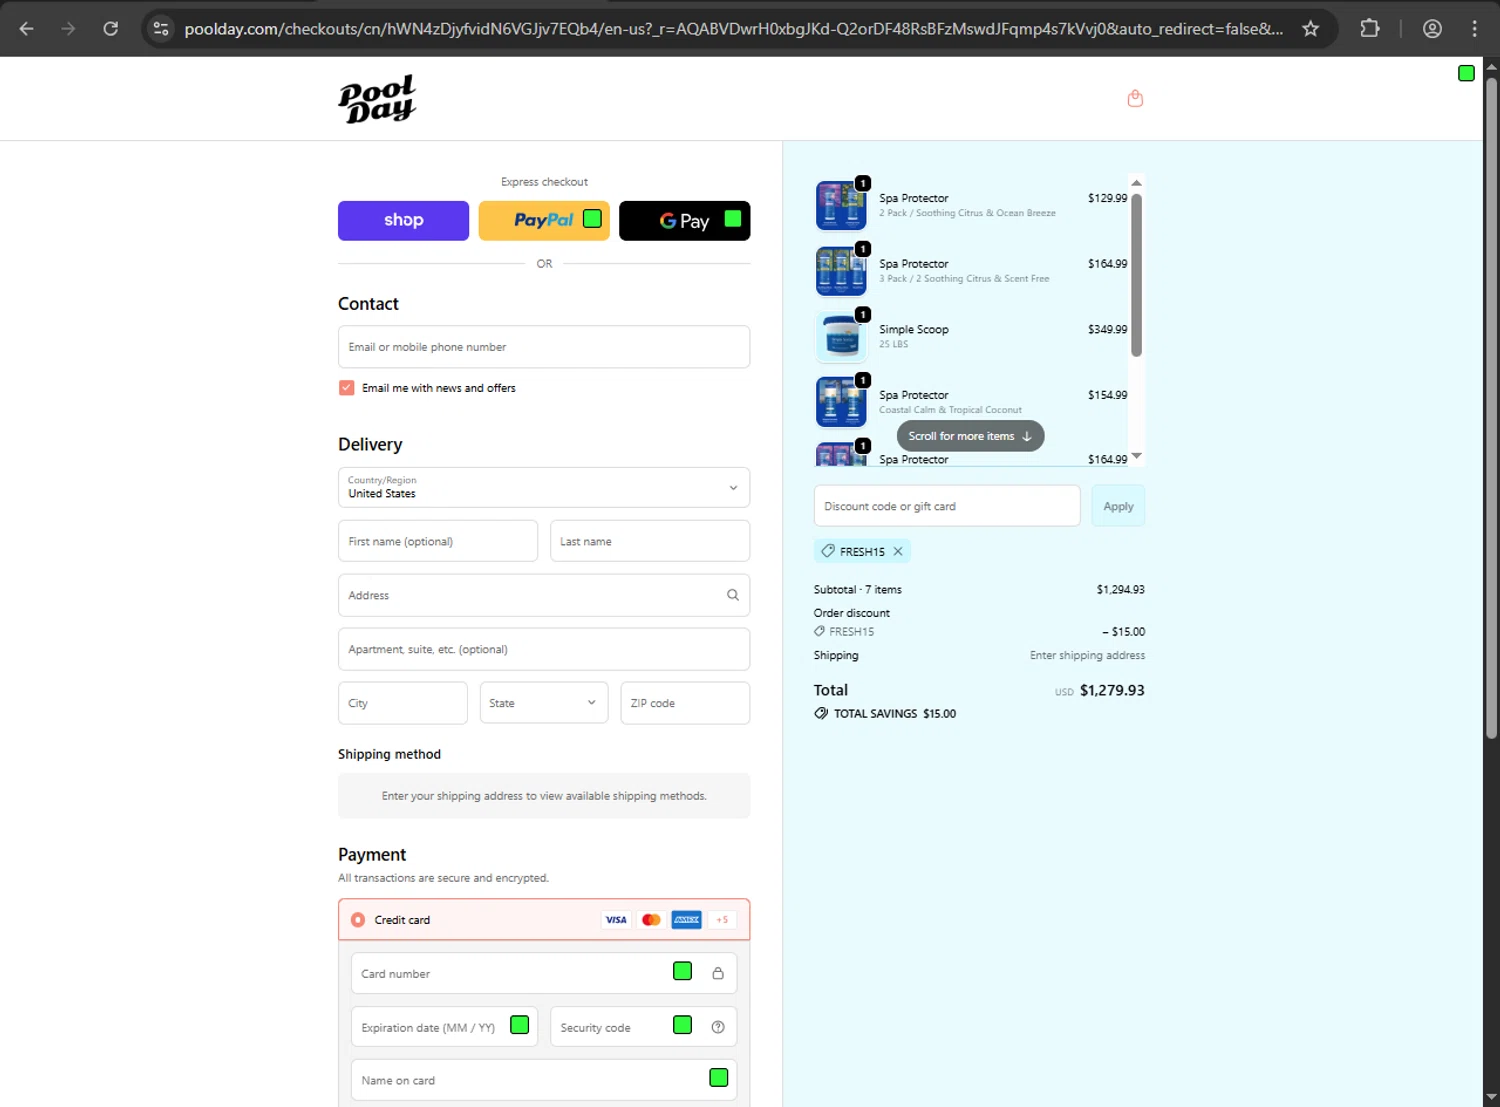This screenshot has height=1107, width=1500.
Task: Click the Last name field
Action: 650,541
